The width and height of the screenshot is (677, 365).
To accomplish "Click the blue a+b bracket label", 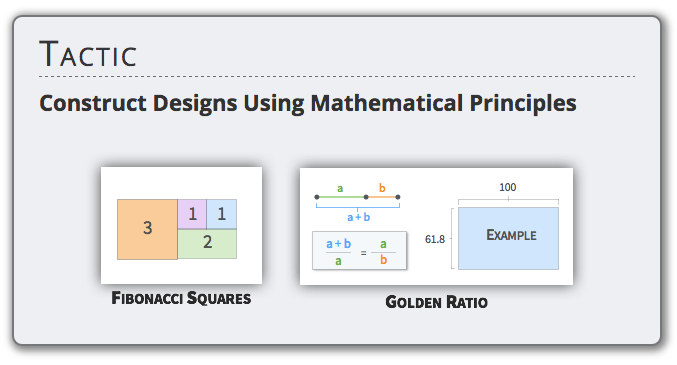I will tap(359, 217).
